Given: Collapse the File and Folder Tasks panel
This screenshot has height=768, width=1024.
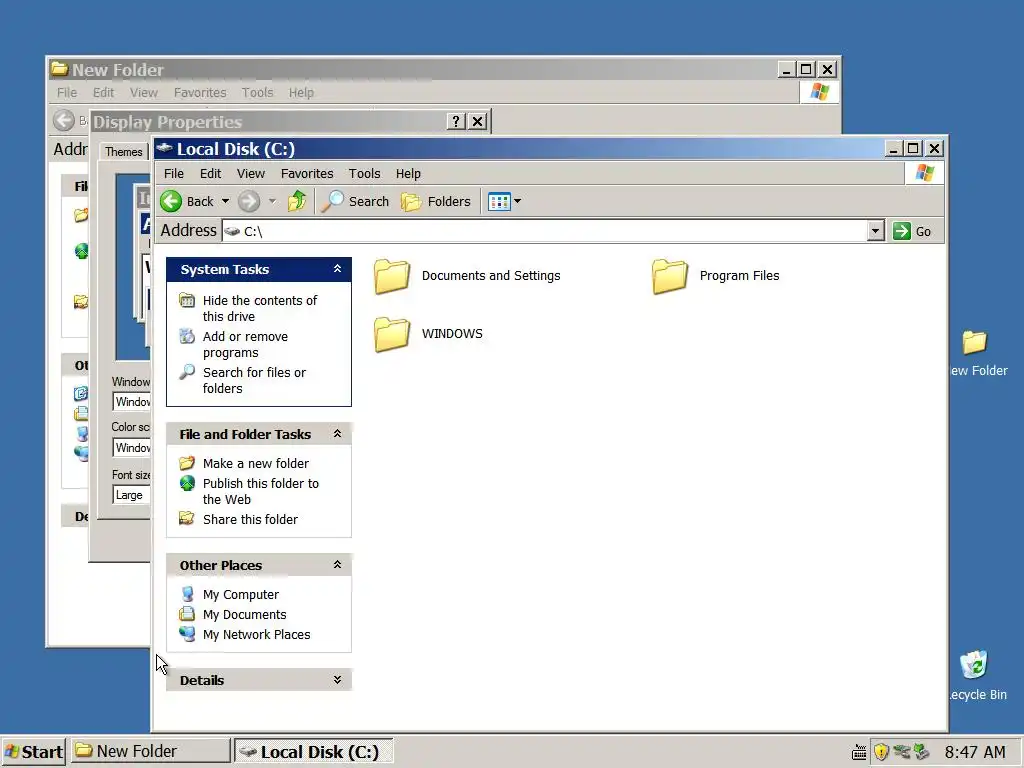Looking at the screenshot, I should click(x=338, y=434).
